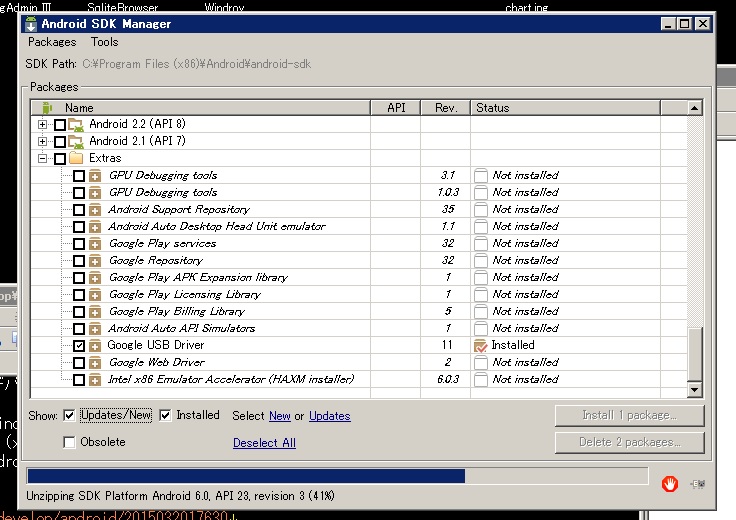Click the Android 2.2 (API 8) folder icon
Image resolution: width=736 pixels, height=520 pixels.
tap(76, 124)
